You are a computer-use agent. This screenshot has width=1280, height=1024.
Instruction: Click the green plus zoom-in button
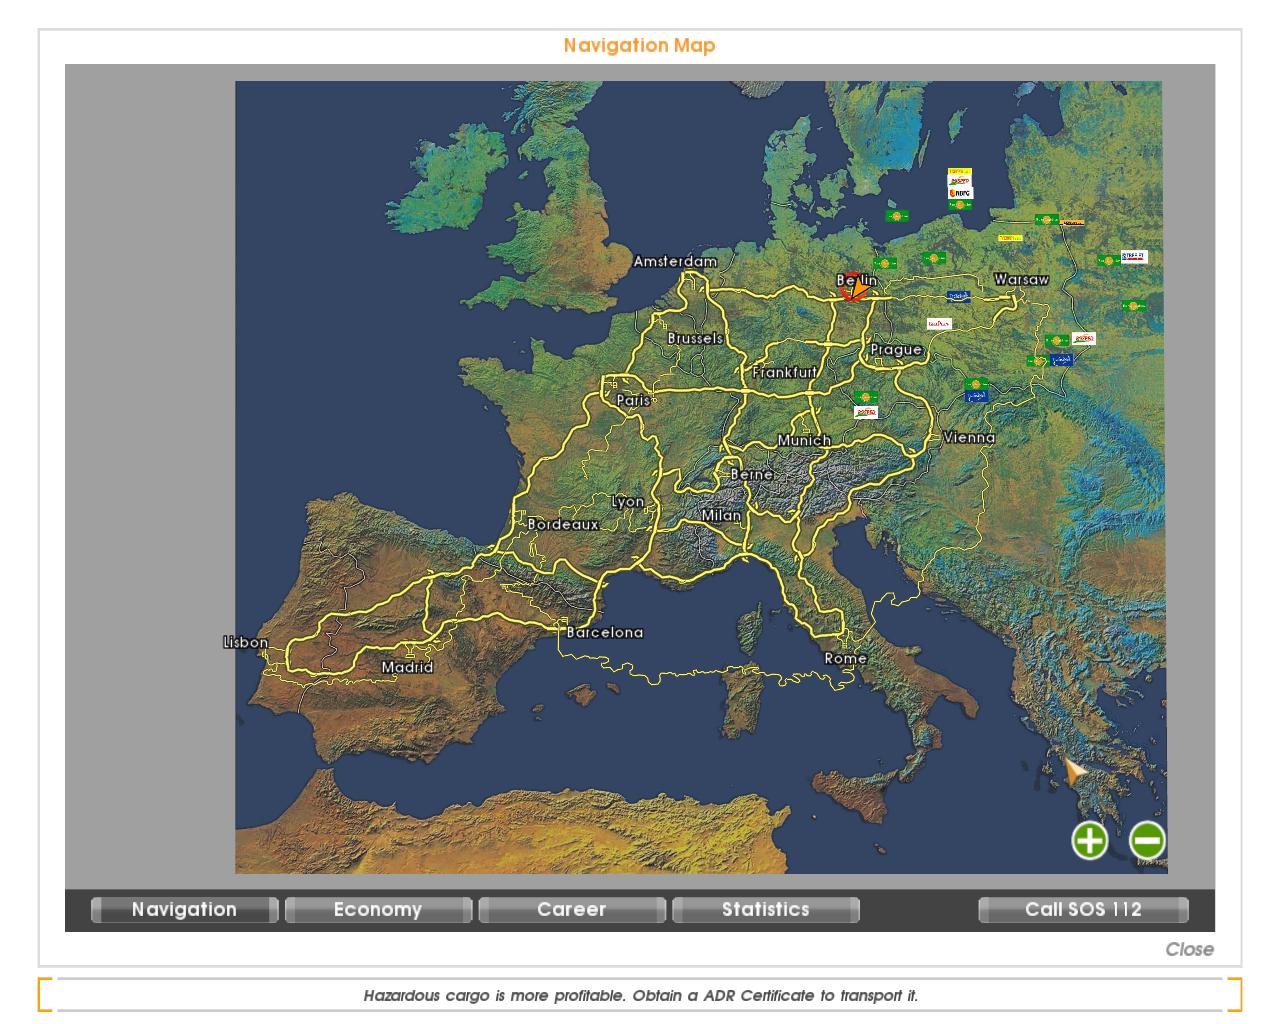point(1090,840)
